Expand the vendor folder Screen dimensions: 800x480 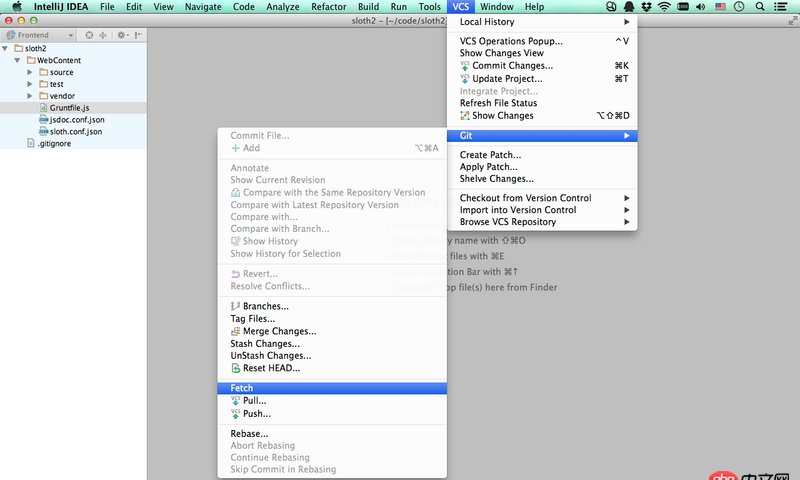pos(30,95)
